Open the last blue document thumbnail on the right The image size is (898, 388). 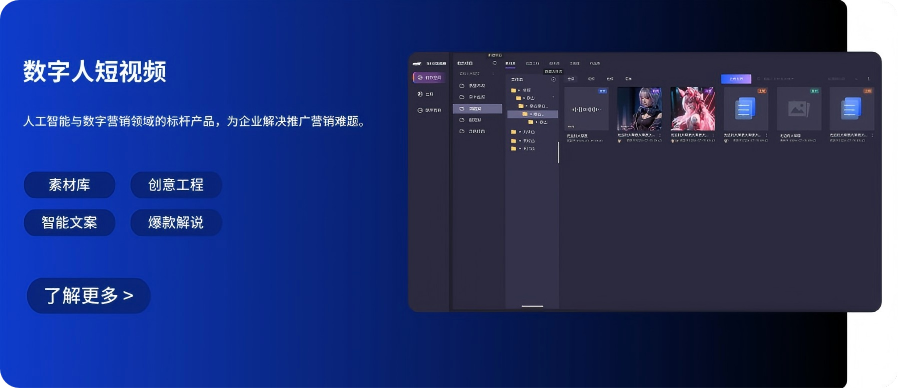click(852, 109)
